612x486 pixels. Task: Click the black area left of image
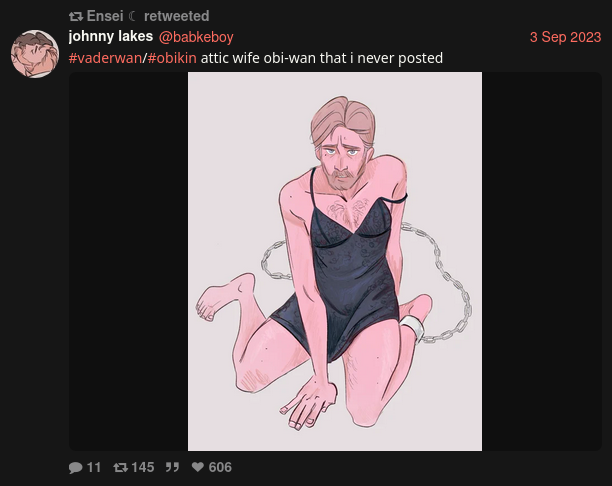pyautogui.click(x=128, y=261)
